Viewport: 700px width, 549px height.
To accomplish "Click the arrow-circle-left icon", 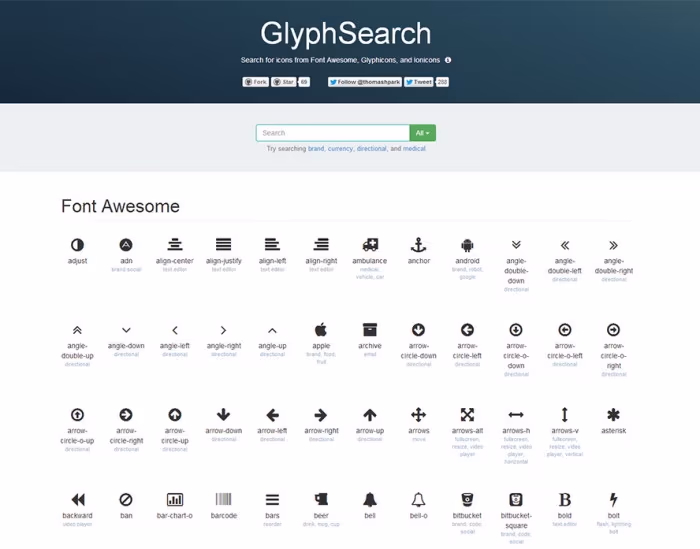I will click(x=467, y=330).
